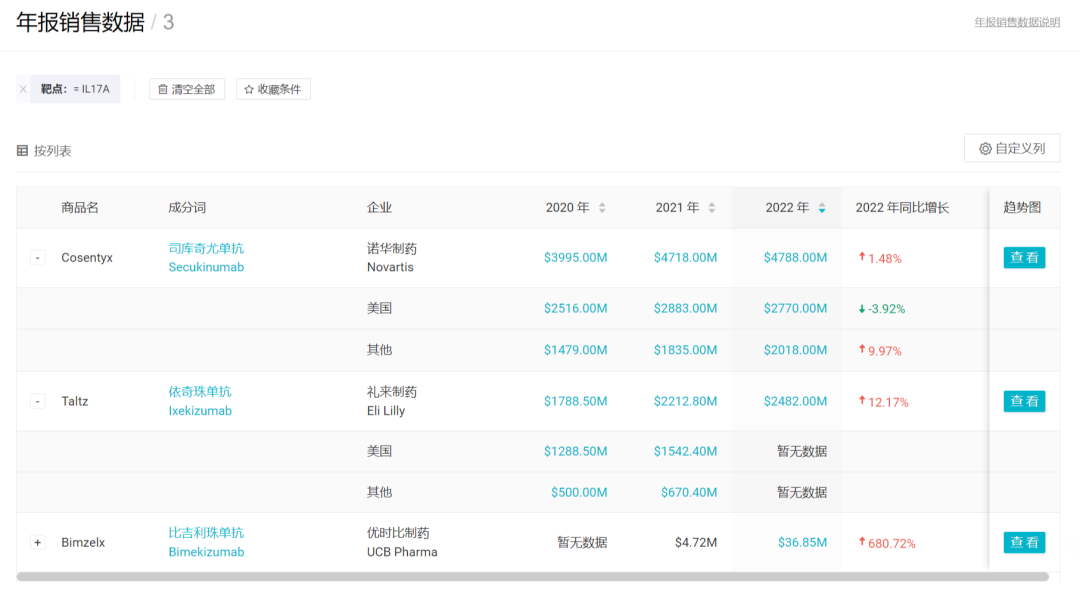Screen dimensions: 1080x591
Task: Click the 商品名 column header
Action: (x=80, y=207)
